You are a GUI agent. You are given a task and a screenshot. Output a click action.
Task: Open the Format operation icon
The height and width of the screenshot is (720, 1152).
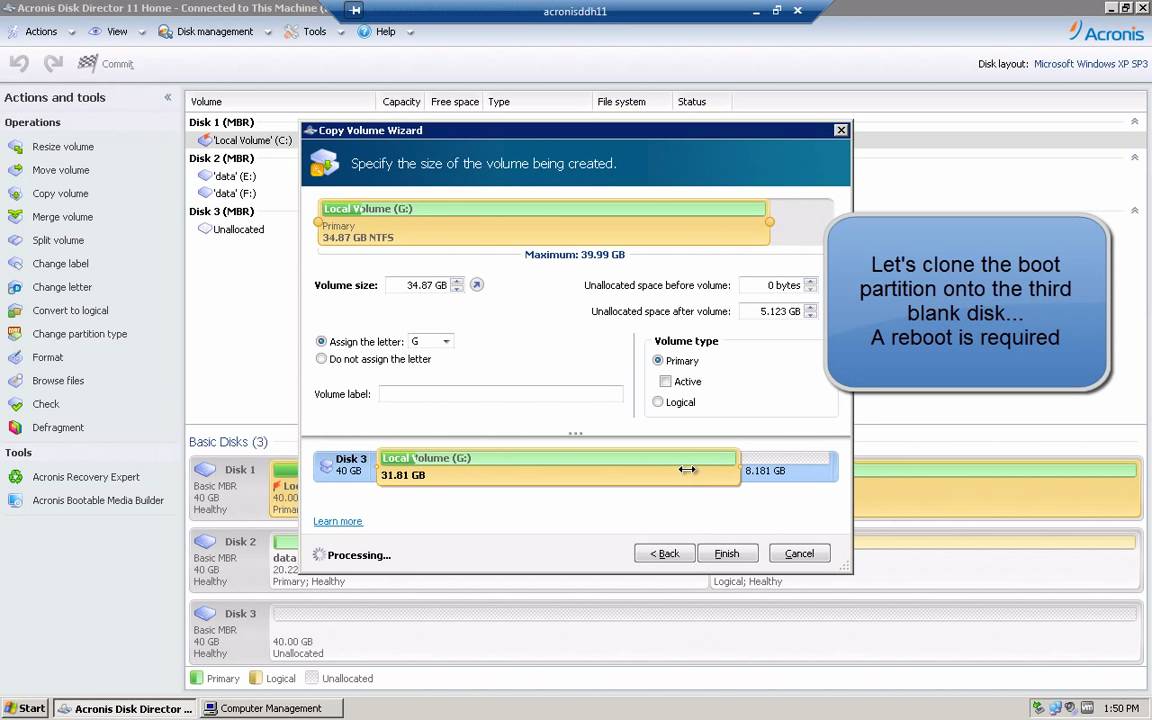[15, 357]
